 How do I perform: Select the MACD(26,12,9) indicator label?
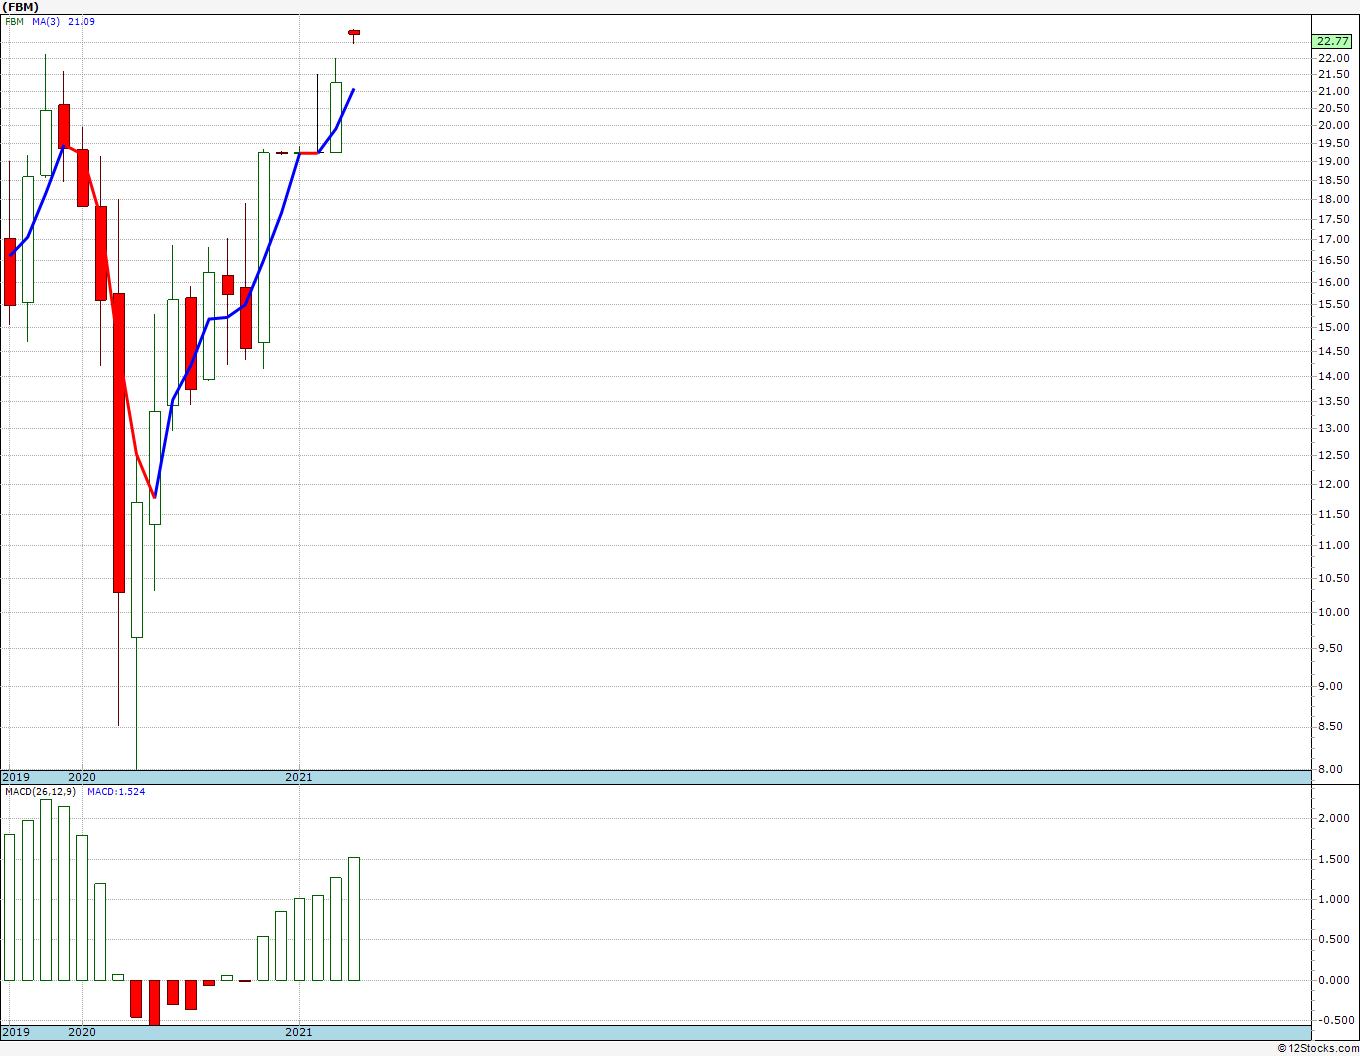tap(41, 792)
